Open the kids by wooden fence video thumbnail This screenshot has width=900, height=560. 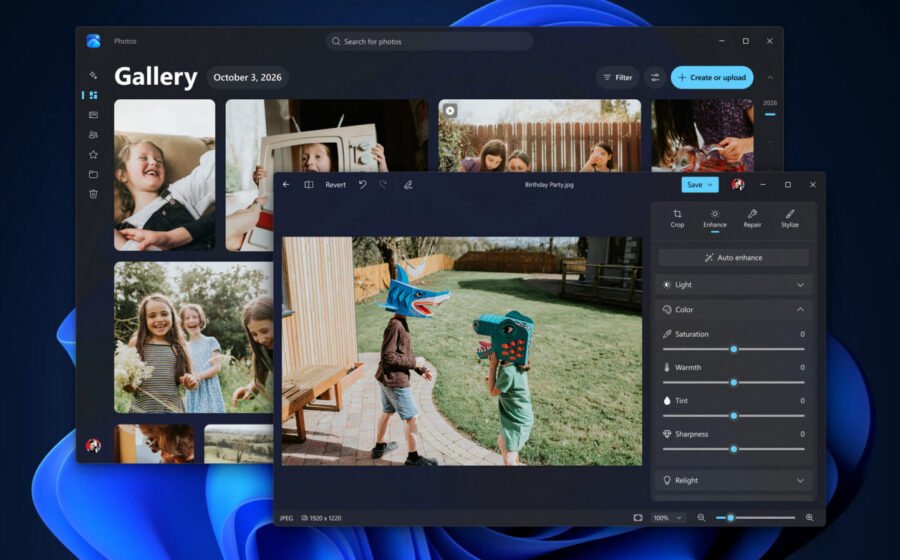coord(540,135)
